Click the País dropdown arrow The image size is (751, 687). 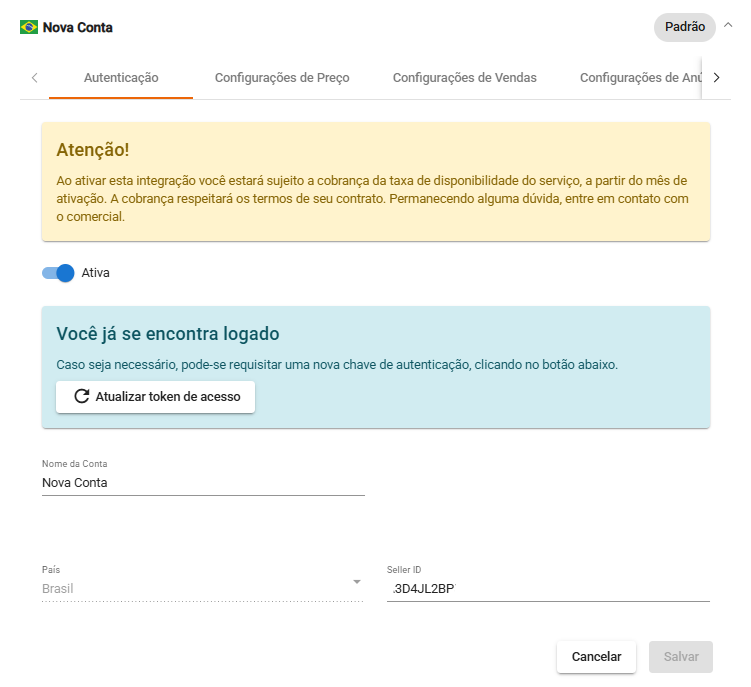click(x=356, y=583)
